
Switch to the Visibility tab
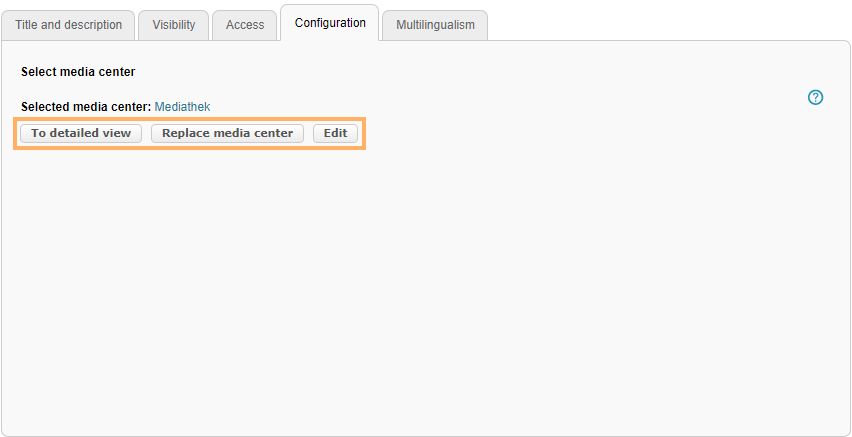[174, 25]
